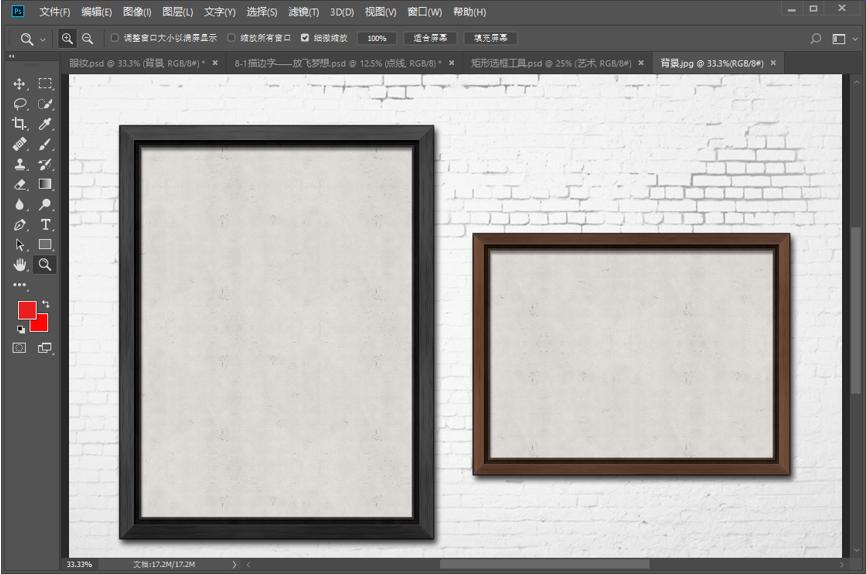Viewport: 866px width, 574px height.
Task: Switch to the 8-1描边字 psd tab
Action: [337, 64]
